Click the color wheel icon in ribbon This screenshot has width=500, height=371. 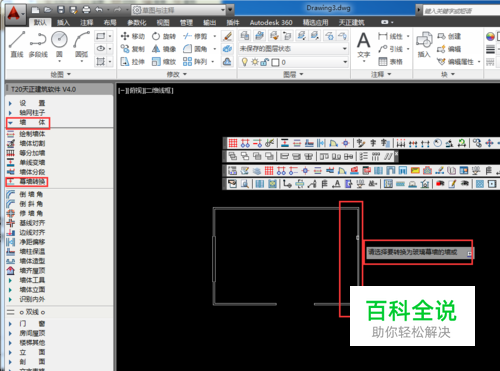coord(490,36)
